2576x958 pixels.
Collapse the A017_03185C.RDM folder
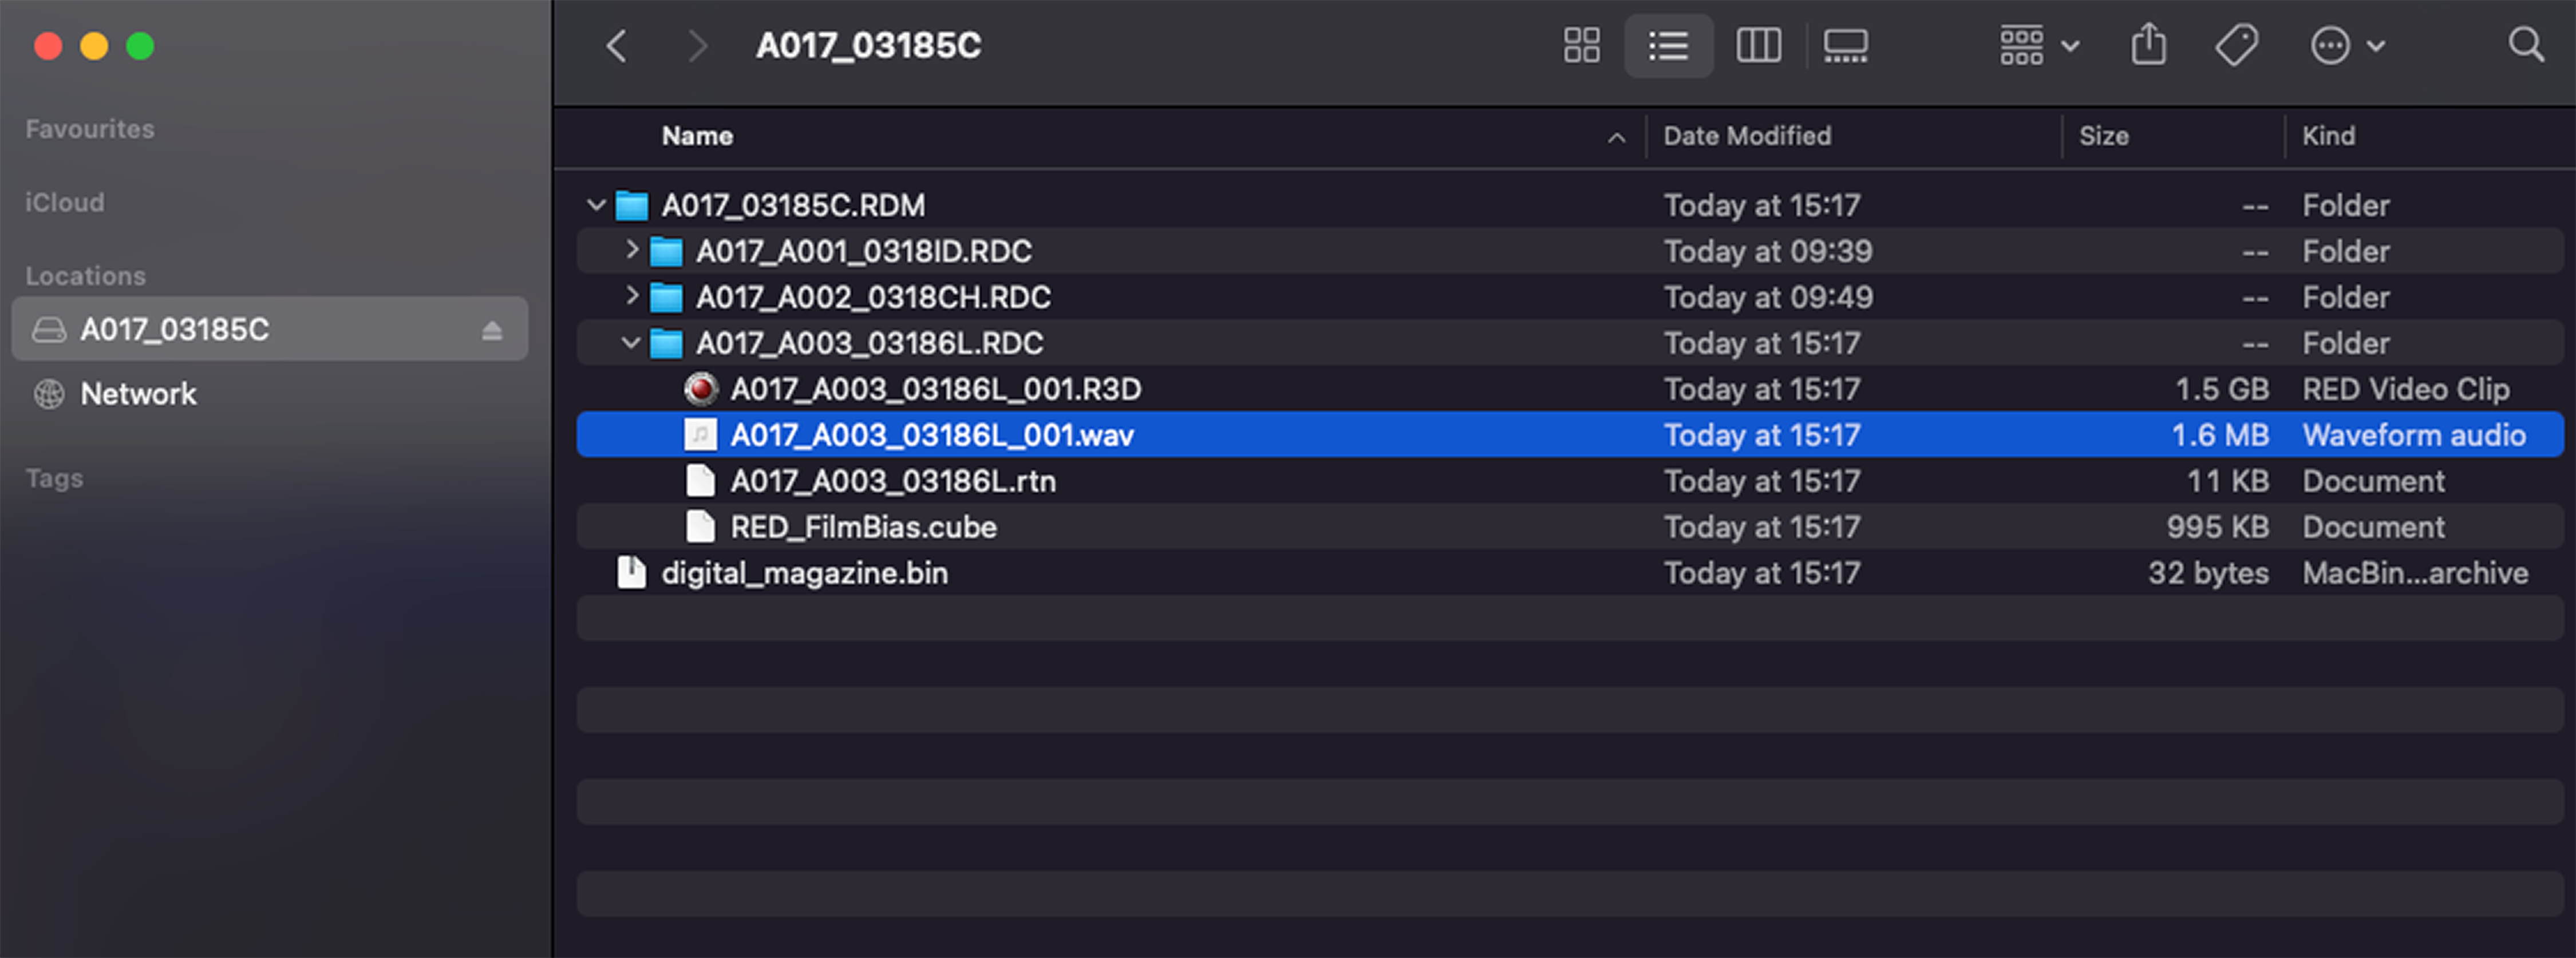596,206
